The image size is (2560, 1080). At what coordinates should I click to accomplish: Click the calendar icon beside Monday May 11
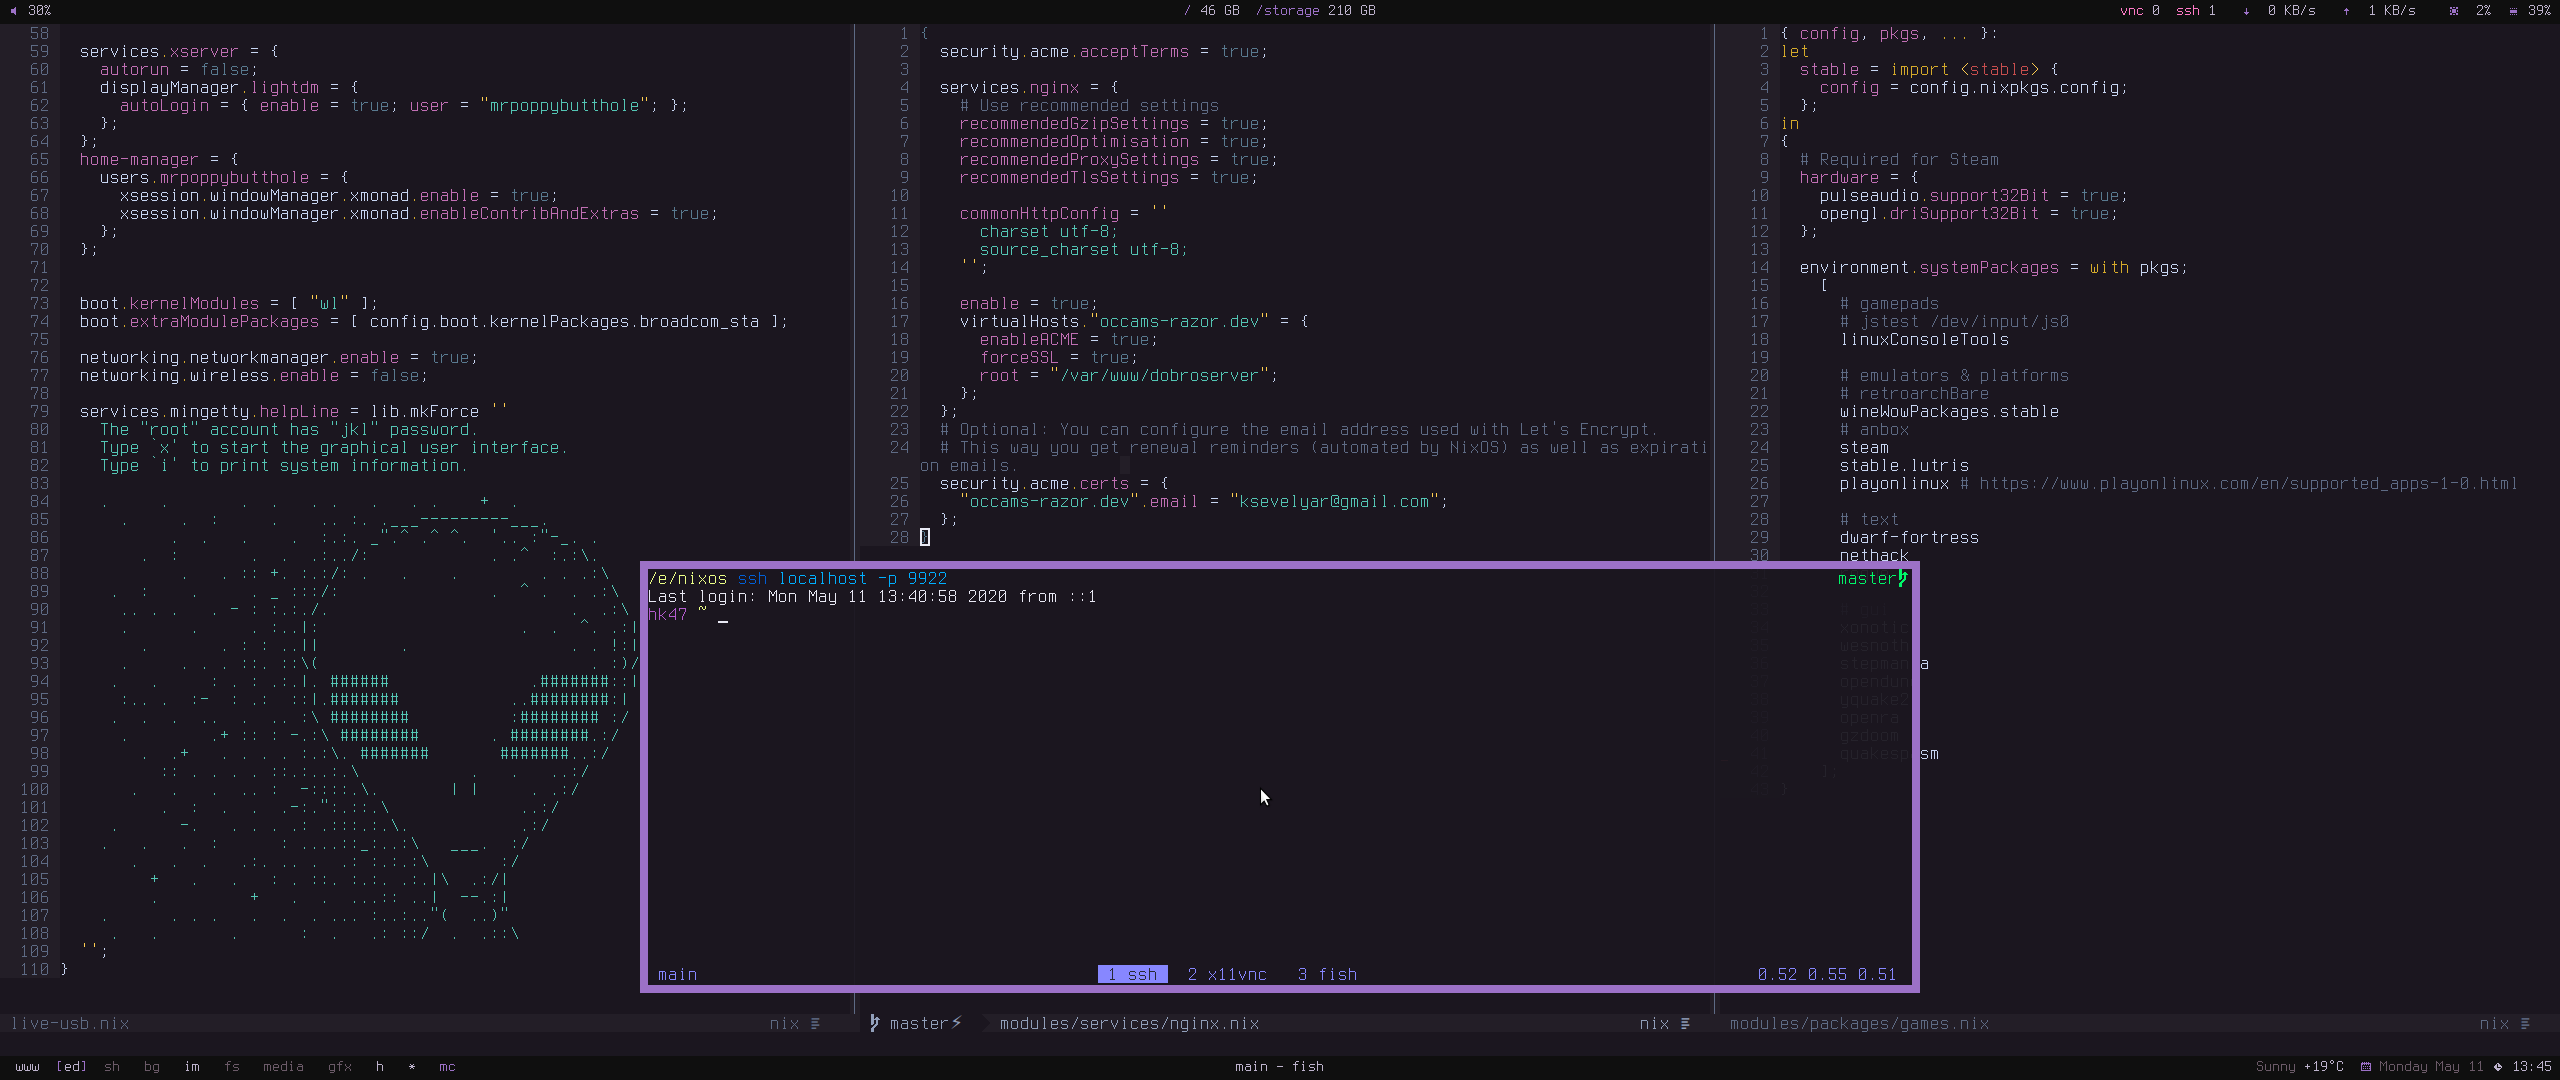2366,1066
